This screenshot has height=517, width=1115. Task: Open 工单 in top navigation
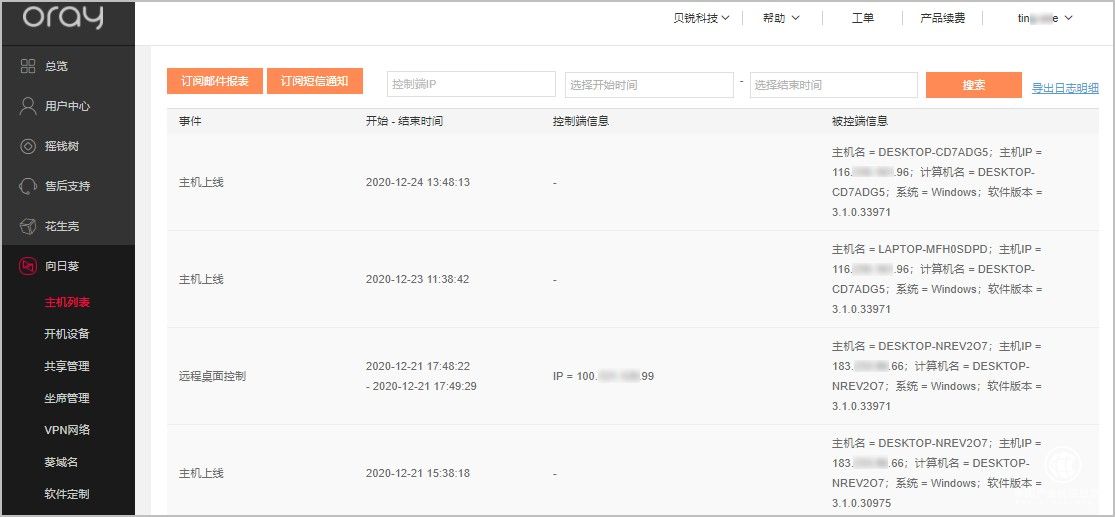[862, 18]
